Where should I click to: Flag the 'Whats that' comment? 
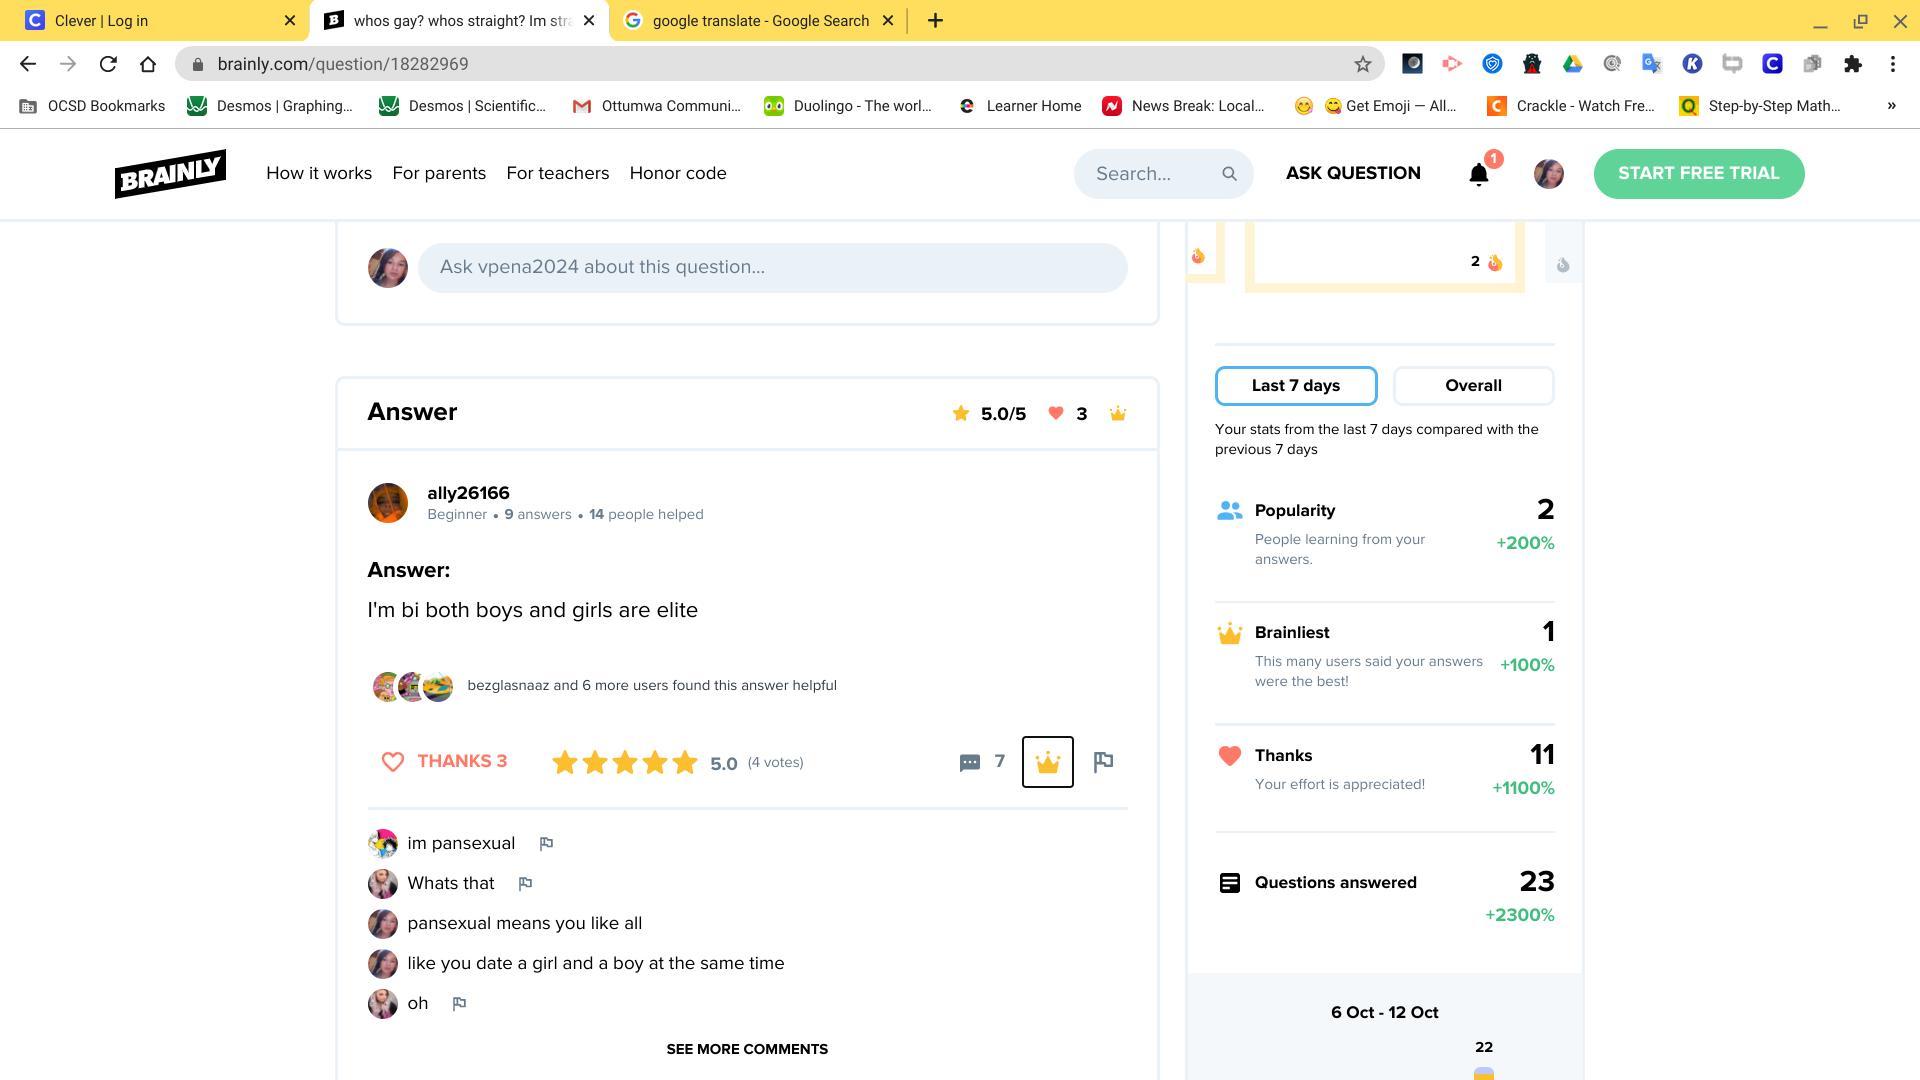point(525,884)
